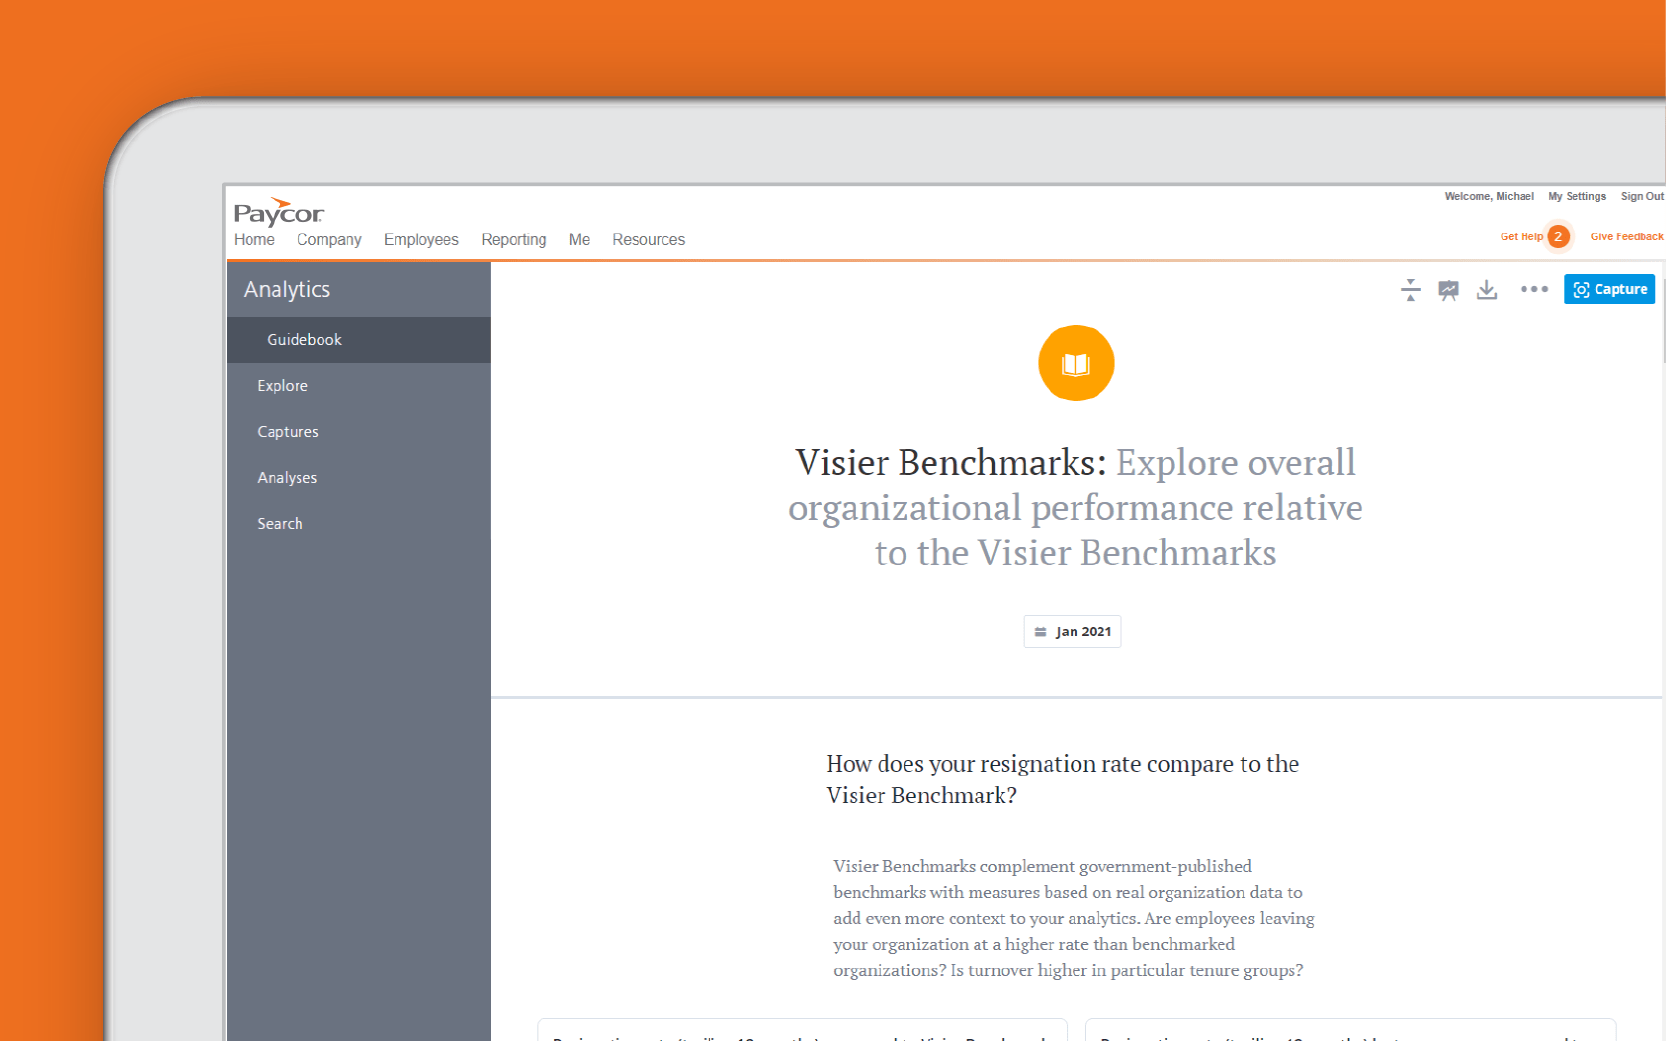This screenshot has width=1667, height=1042.
Task: Open the Resources menu
Action: click(x=649, y=240)
